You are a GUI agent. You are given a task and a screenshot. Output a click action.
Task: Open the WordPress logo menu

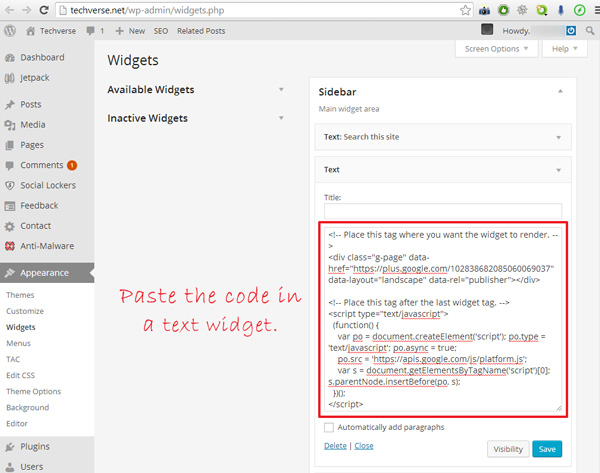coord(10,31)
